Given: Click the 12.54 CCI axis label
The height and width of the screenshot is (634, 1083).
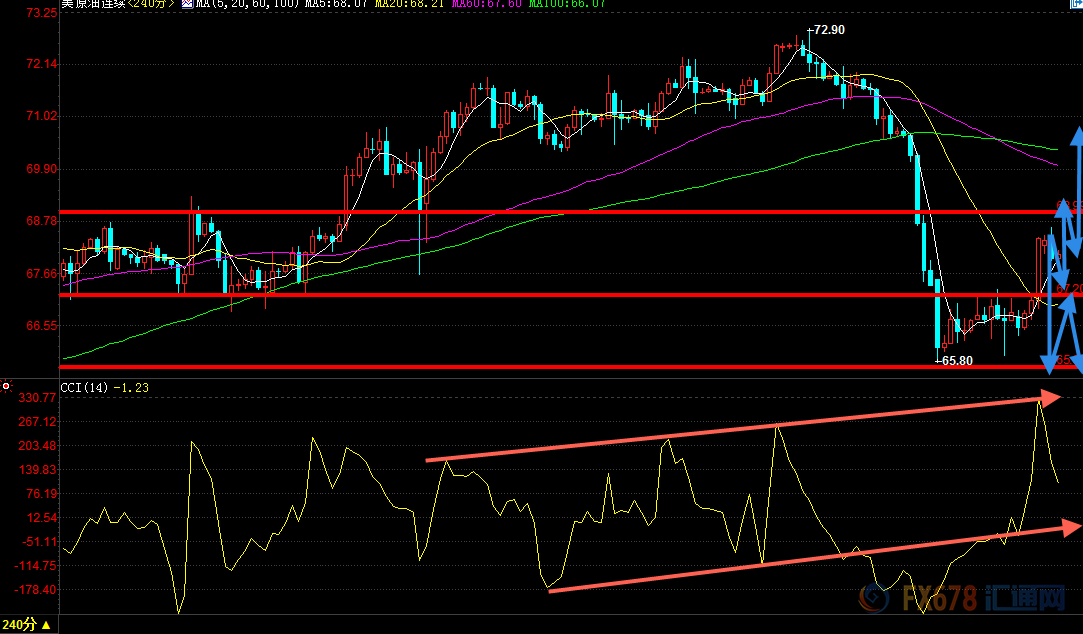Looking at the screenshot, I should click(x=41, y=518).
